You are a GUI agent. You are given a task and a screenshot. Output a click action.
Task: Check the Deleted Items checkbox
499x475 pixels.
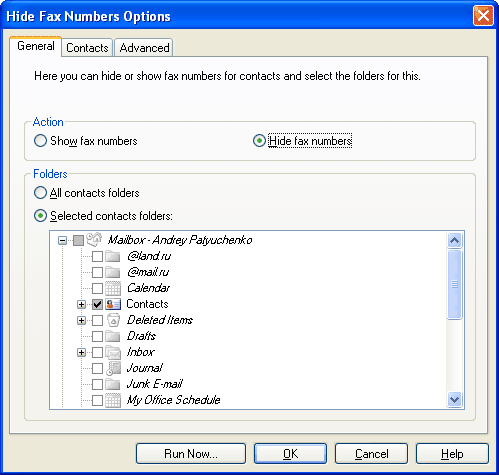coord(97,320)
